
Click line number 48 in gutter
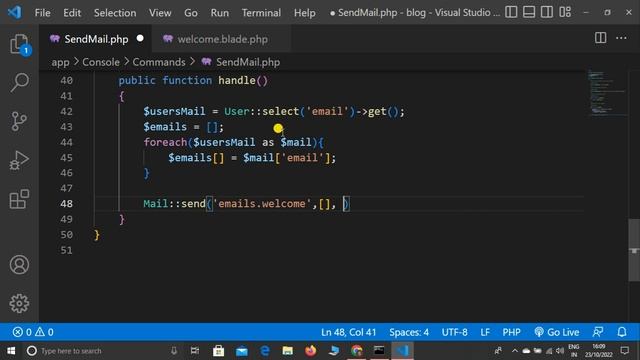67,204
